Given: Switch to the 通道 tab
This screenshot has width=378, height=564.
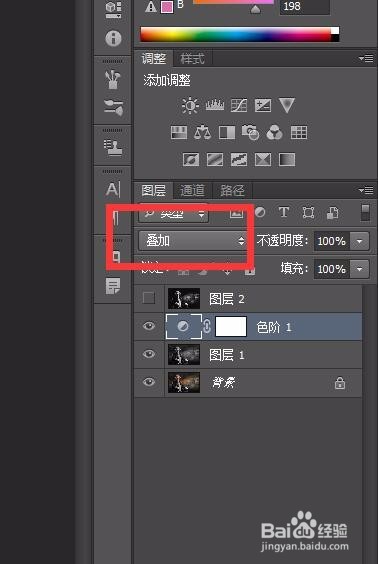Looking at the screenshot, I should point(192,190).
